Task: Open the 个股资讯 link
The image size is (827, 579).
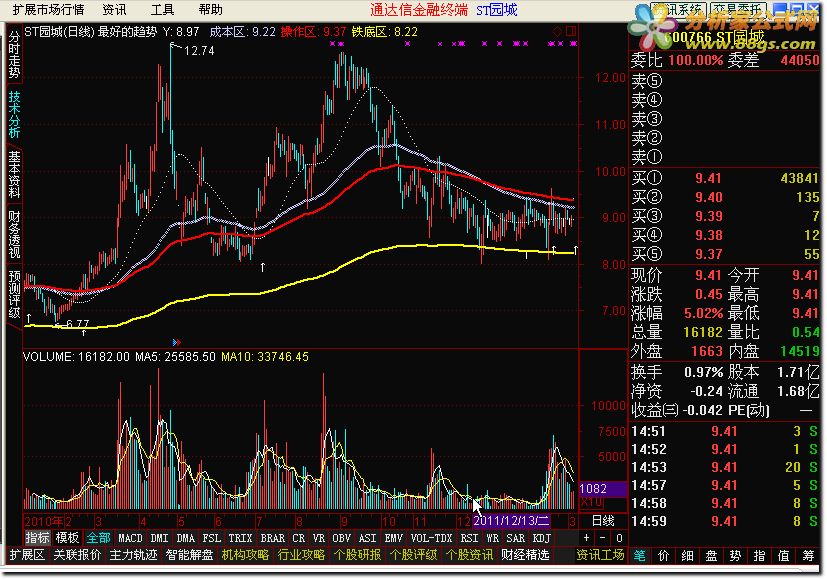Action: coord(469,555)
